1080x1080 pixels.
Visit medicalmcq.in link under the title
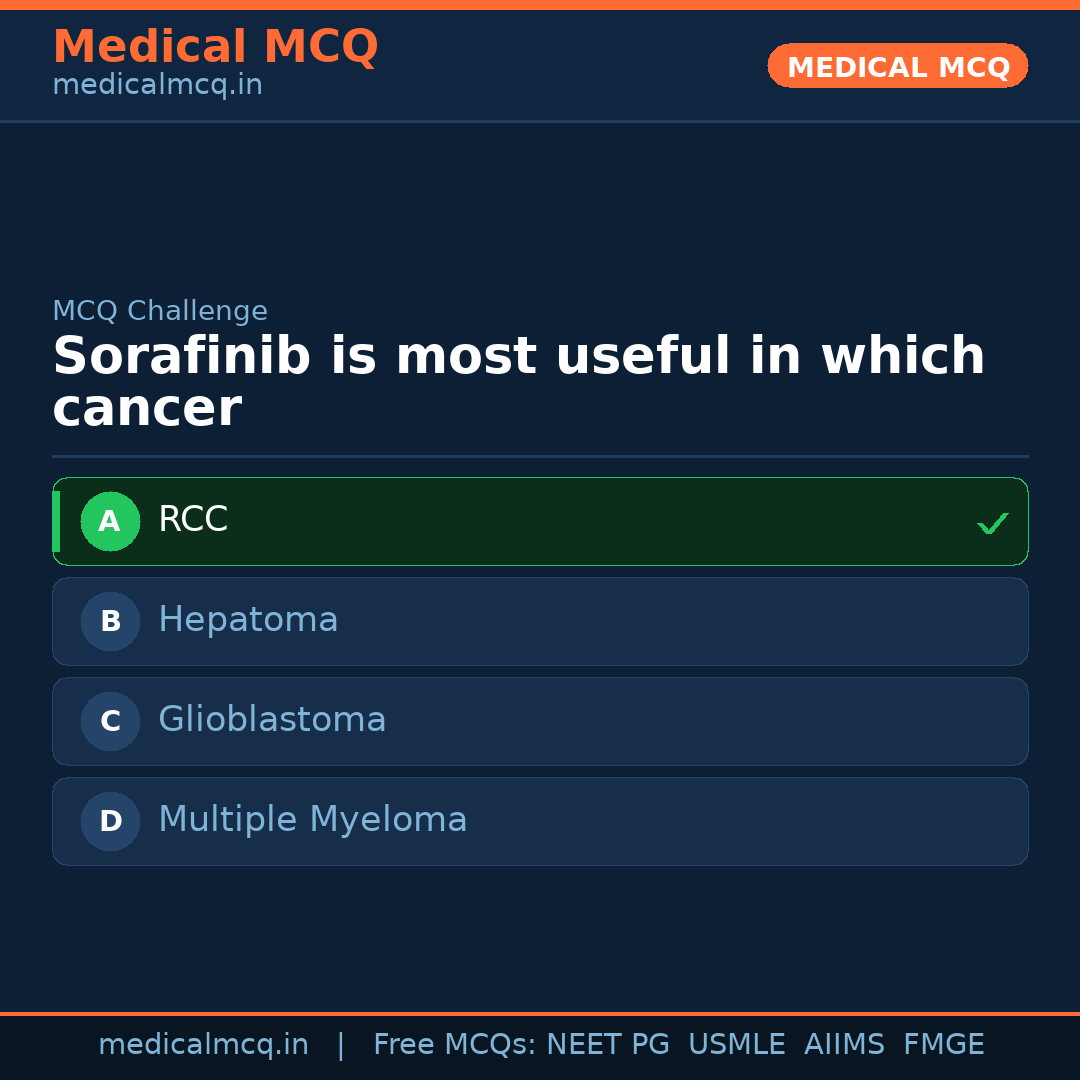point(157,86)
